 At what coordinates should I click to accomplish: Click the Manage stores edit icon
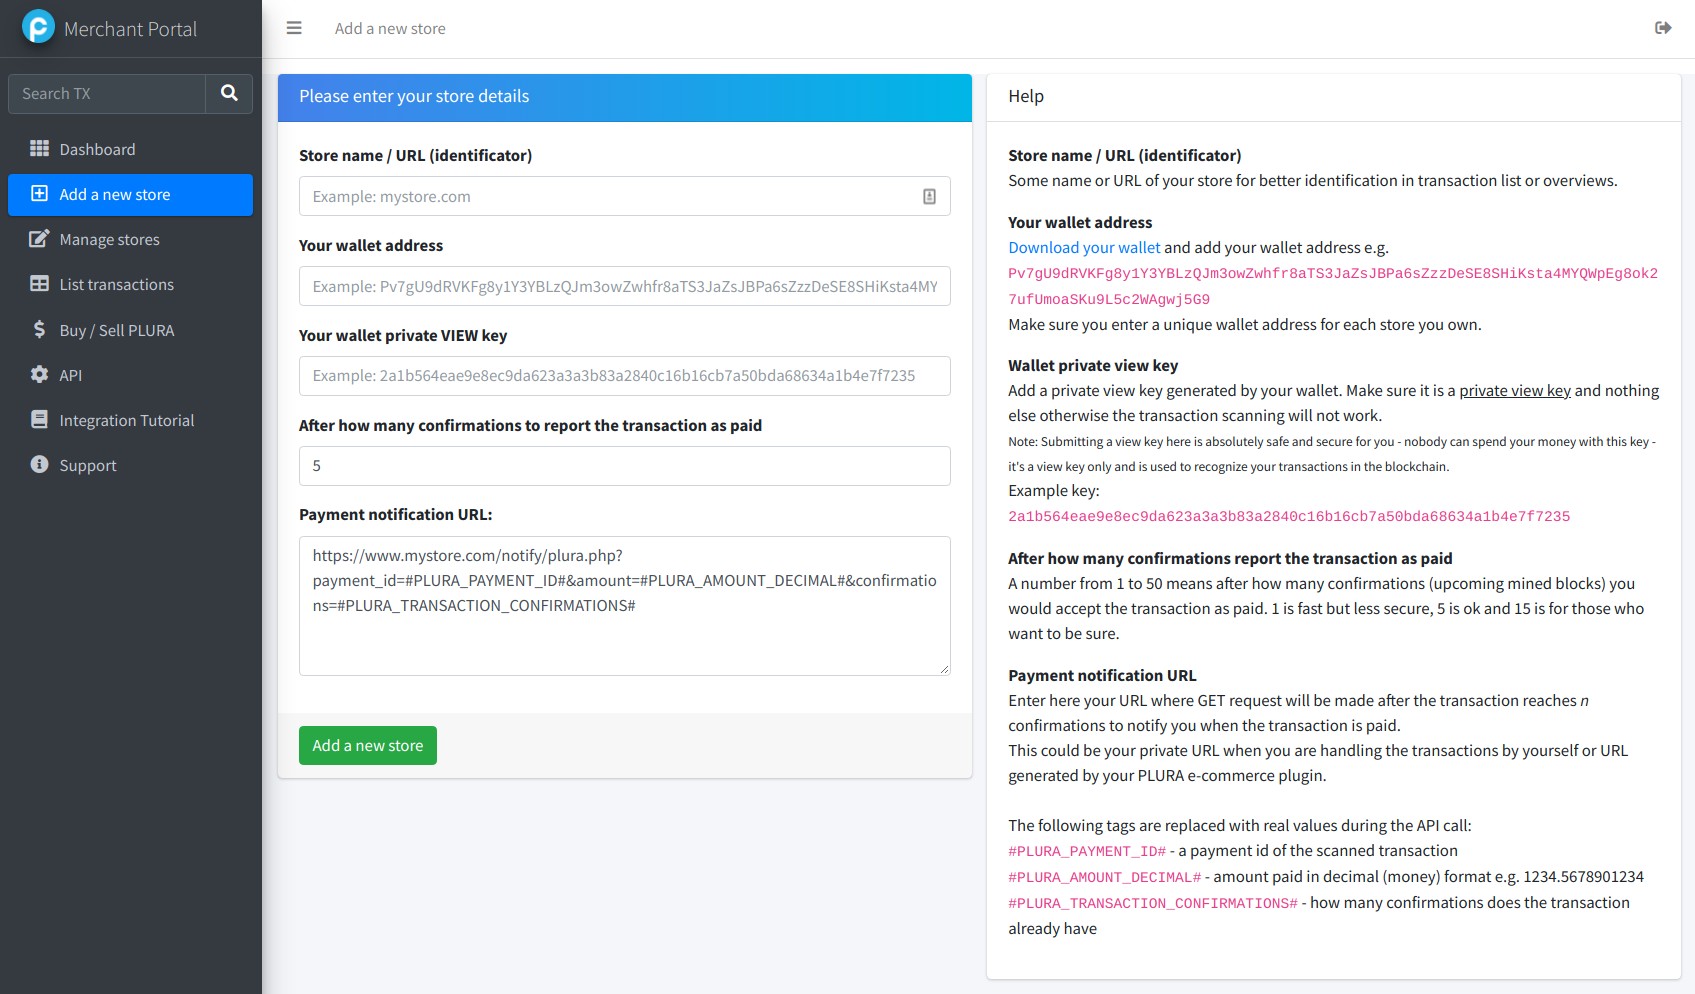point(39,239)
